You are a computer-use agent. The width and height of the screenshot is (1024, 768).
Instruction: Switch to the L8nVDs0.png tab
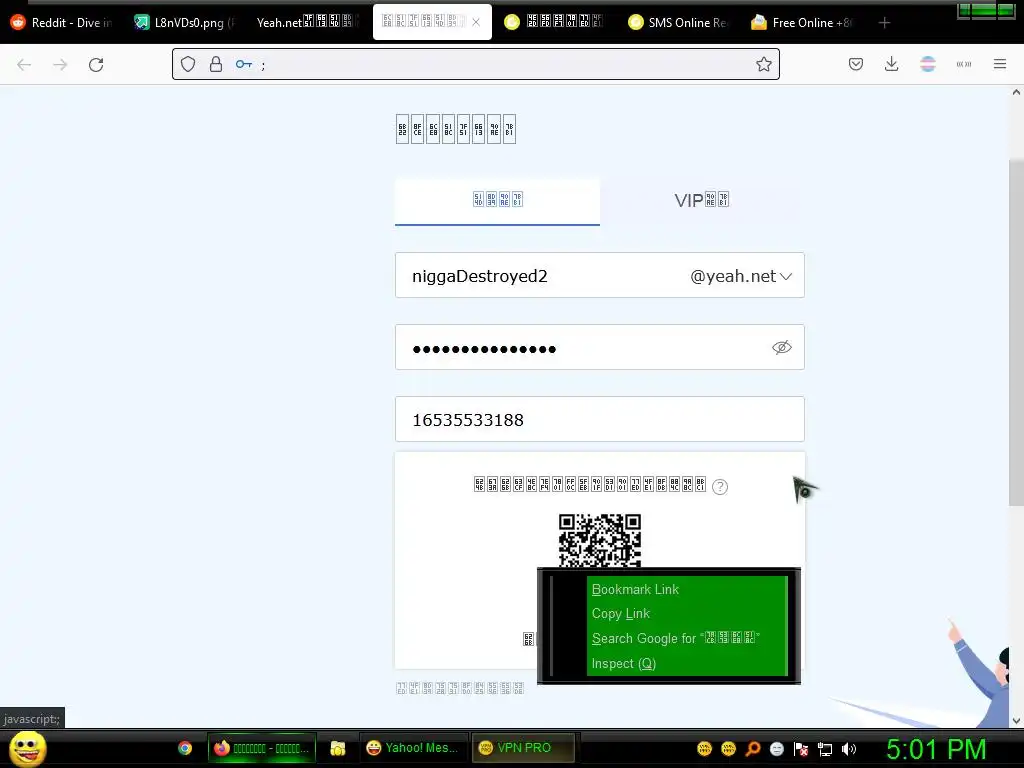click(184, 23)
